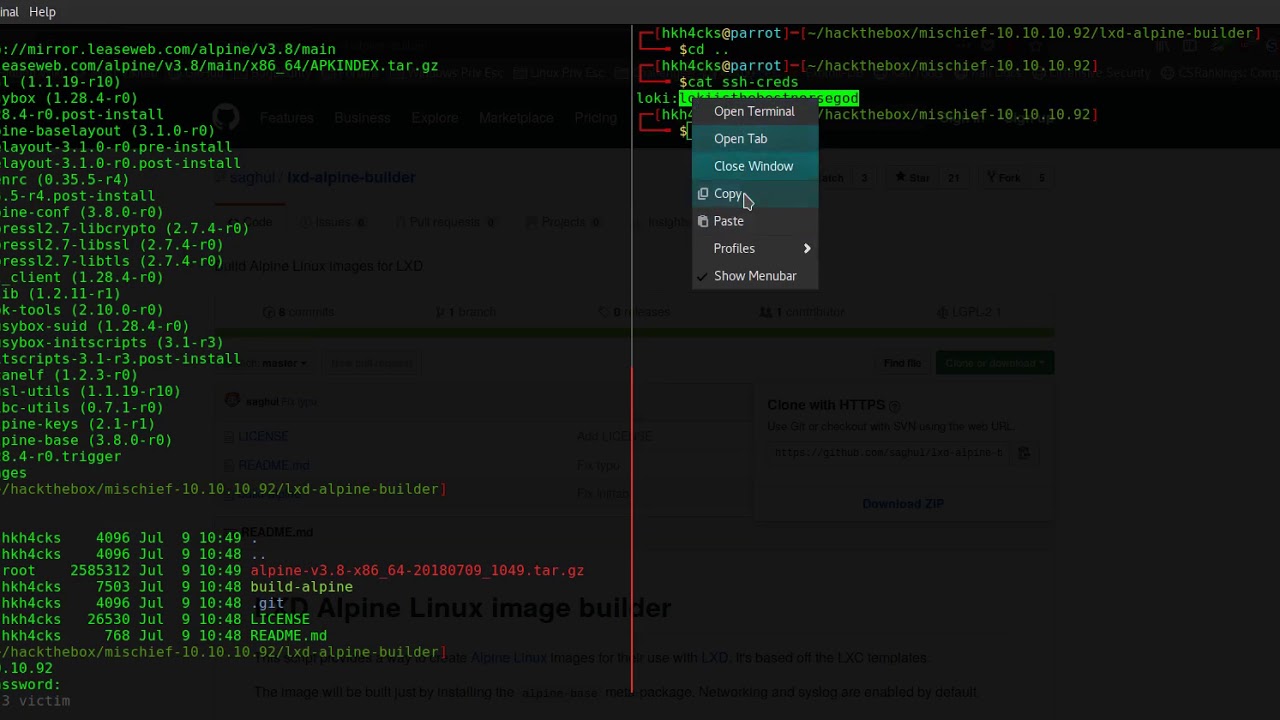Pick Close Window from the context menu
The image size is (1280, 720).
[753, 166]
